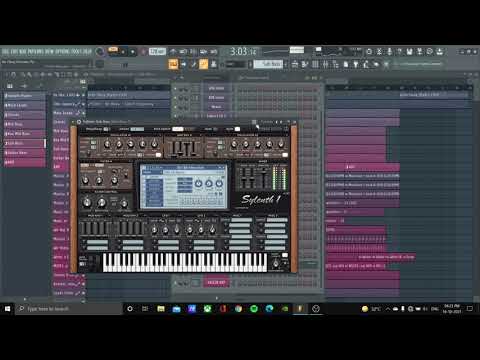
Task: Open the project info icon
Action: [x=430, y=51]
